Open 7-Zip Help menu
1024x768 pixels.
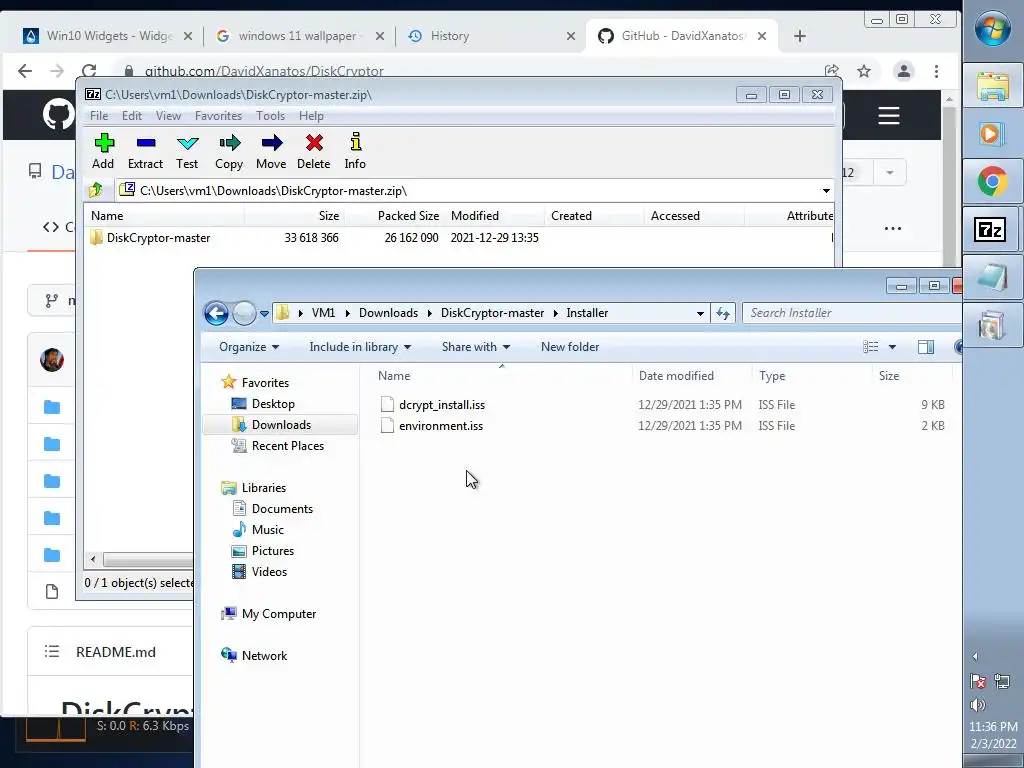312,116
